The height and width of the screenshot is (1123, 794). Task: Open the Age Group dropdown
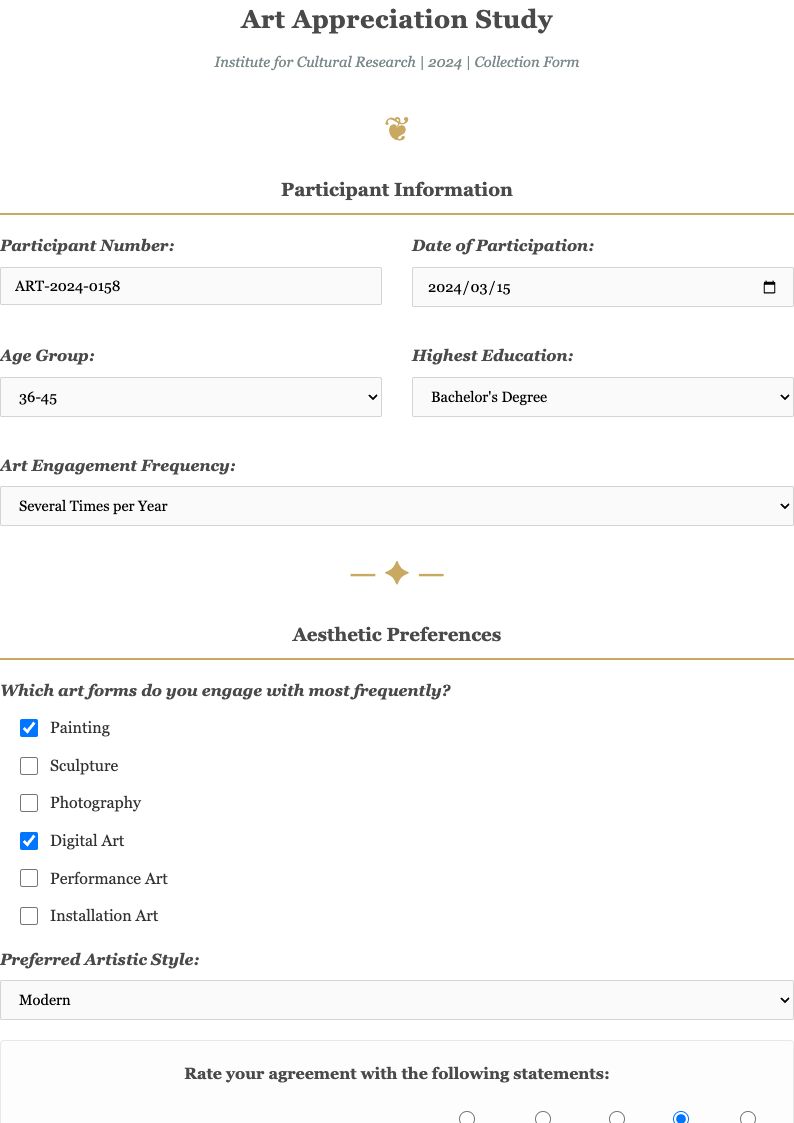point(191,397)
